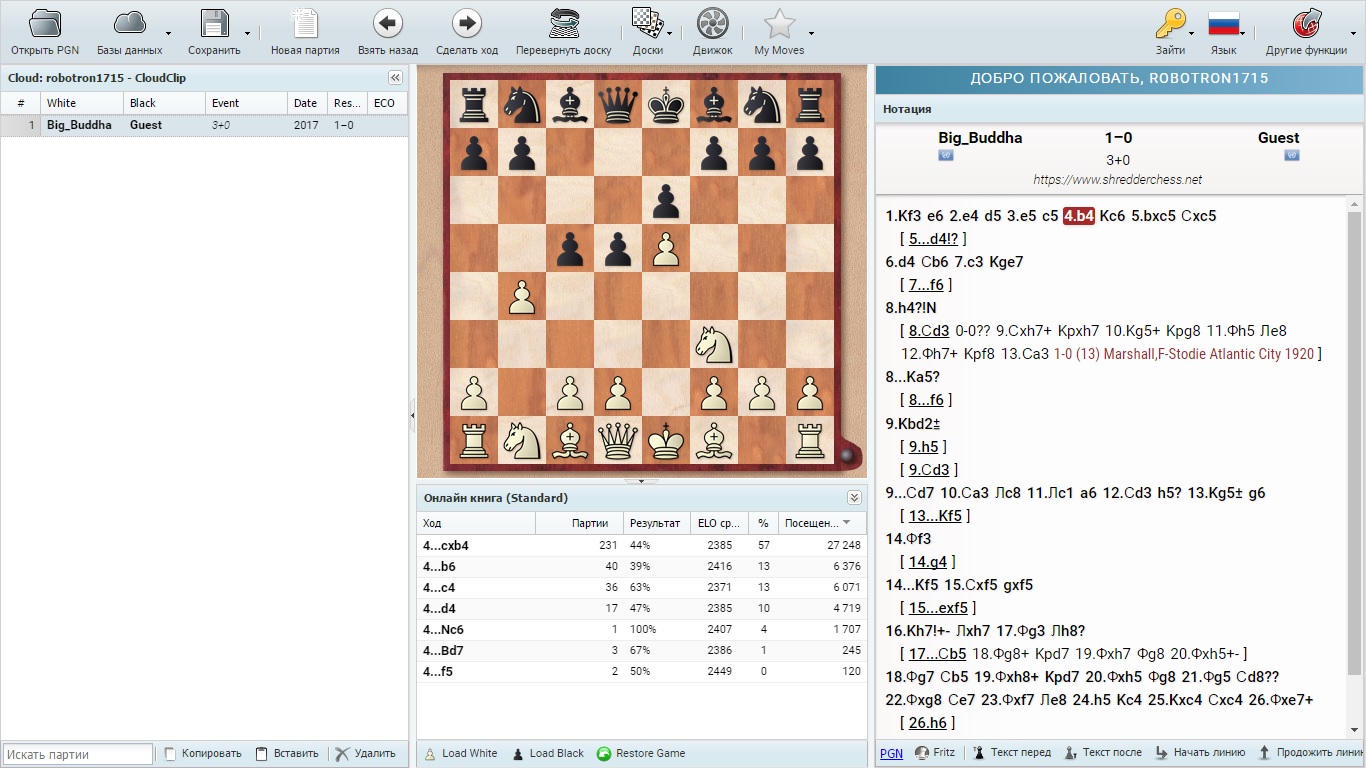This screenshot has width=1366, height=768.
Task: Click the Искать партии search field
Action: coord(78,754)
